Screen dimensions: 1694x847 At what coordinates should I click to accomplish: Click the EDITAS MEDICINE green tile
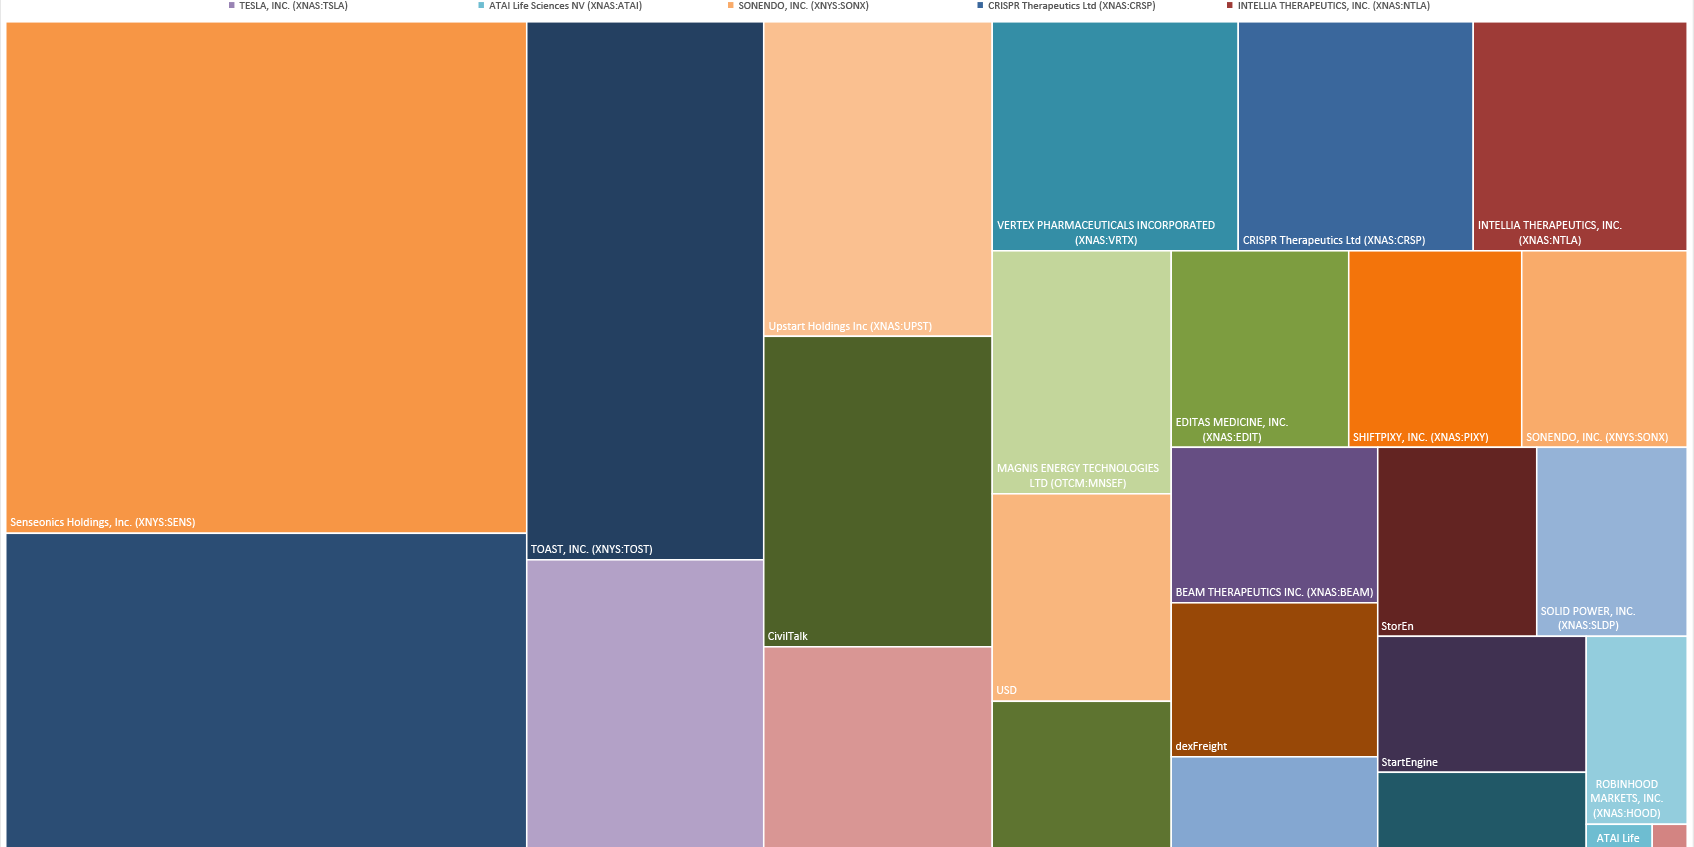(1259, 347)
